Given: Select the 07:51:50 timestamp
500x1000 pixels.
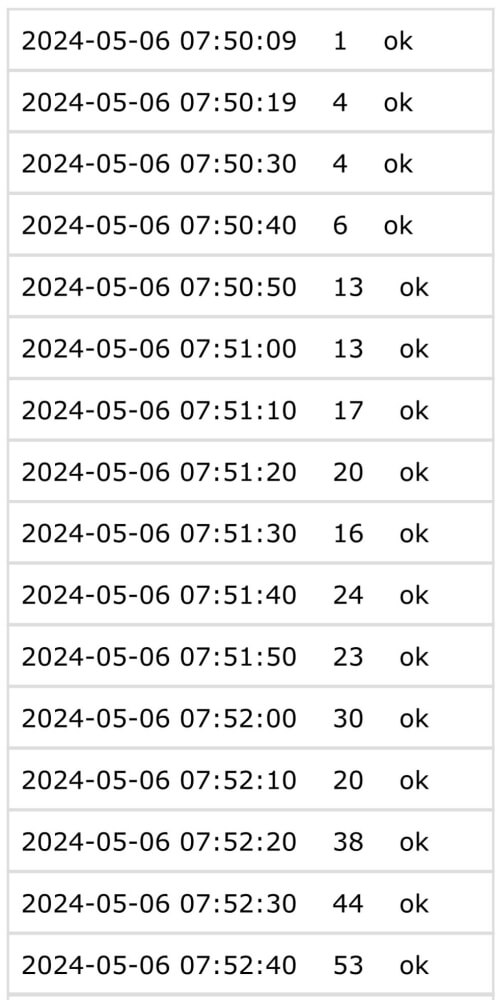Looking at the screenshot, I should point(159,657).
